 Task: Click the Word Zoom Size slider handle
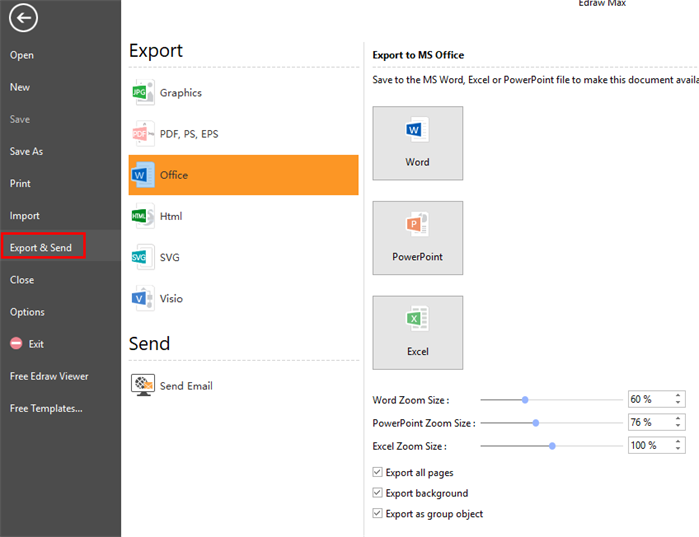tap(525, 399)
